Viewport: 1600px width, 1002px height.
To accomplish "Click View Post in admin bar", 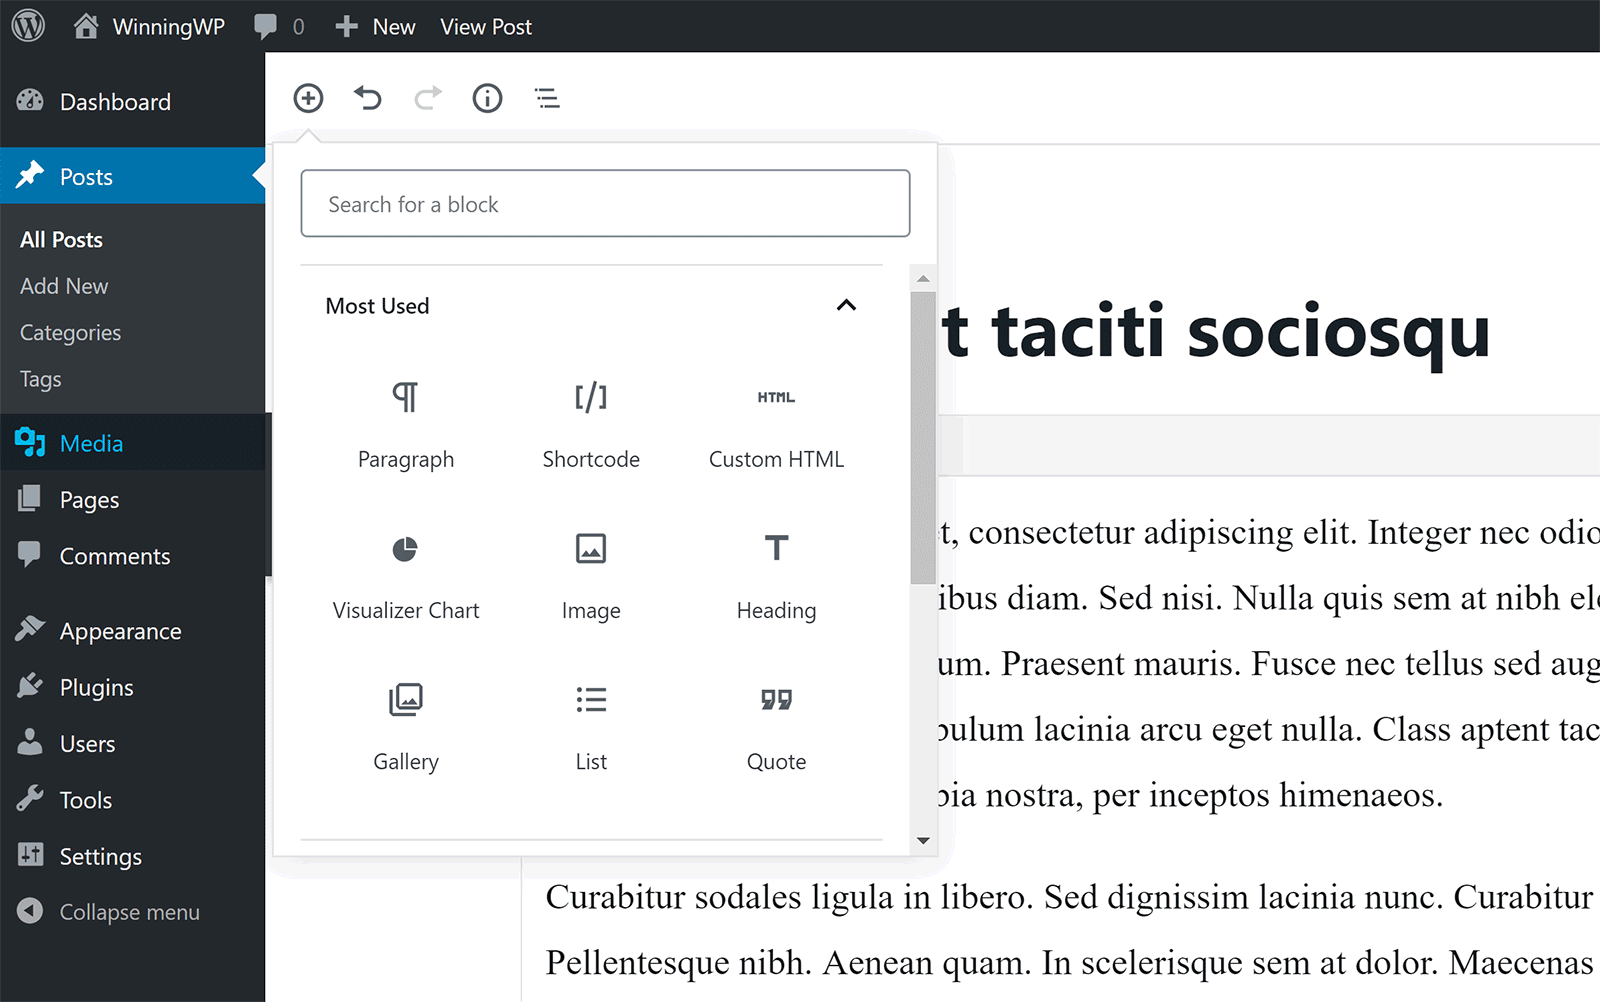I will (486, 27).
